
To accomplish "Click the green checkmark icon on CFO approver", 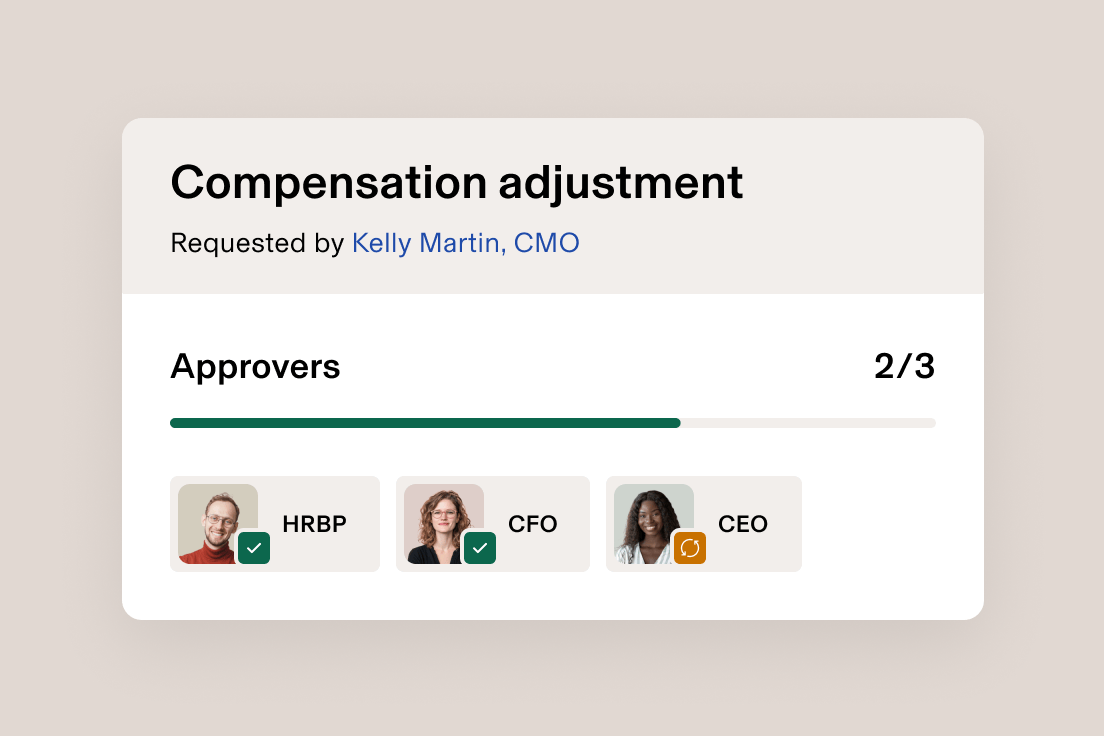I will (x=480, y=548).
